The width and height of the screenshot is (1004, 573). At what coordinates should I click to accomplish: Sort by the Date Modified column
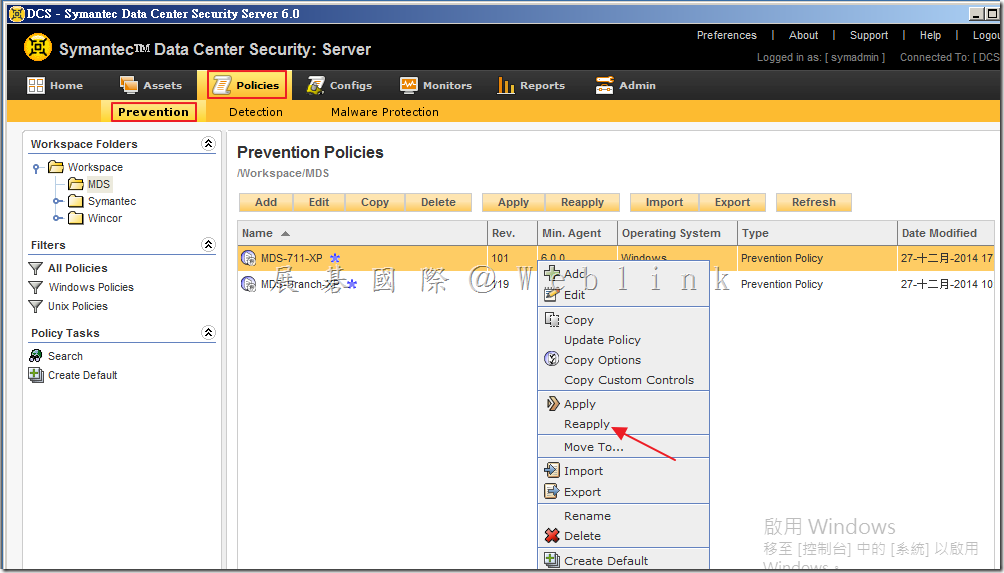(x=946, y=233)
